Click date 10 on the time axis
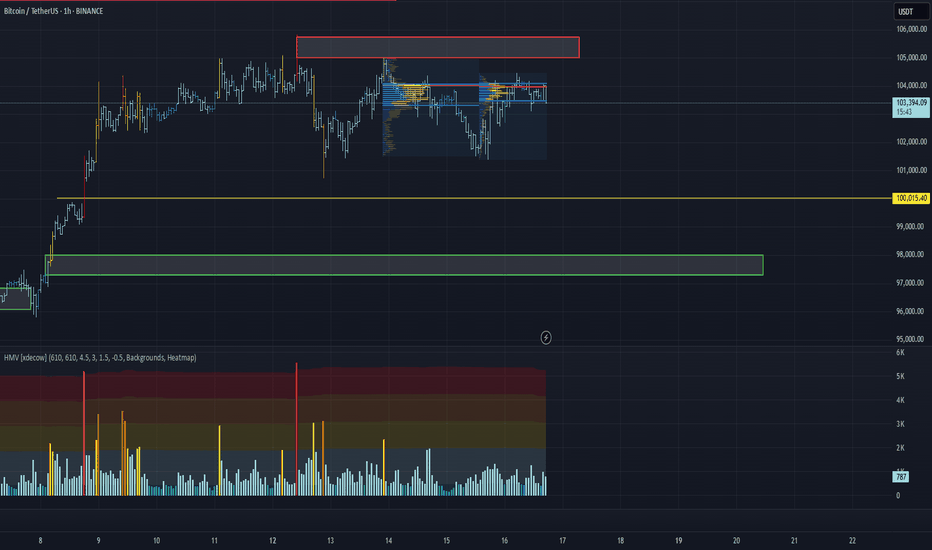 156,540
